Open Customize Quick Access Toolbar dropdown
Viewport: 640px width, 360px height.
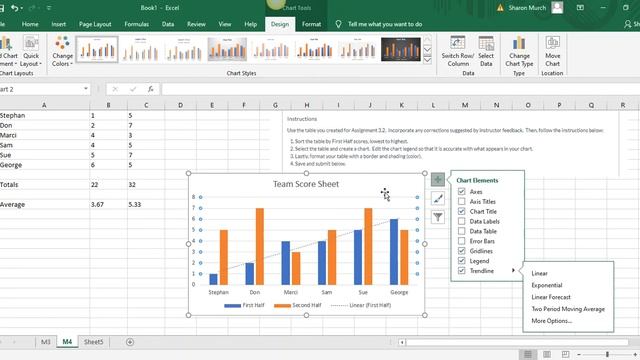[x=49, y=8]
